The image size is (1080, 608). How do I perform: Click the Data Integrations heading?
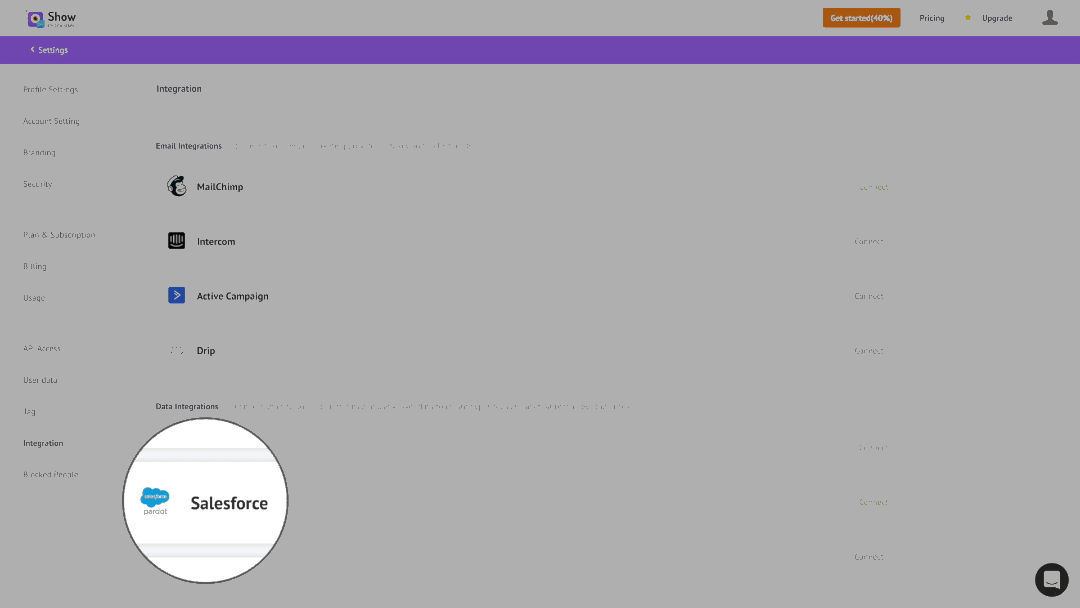coord(187,406)
